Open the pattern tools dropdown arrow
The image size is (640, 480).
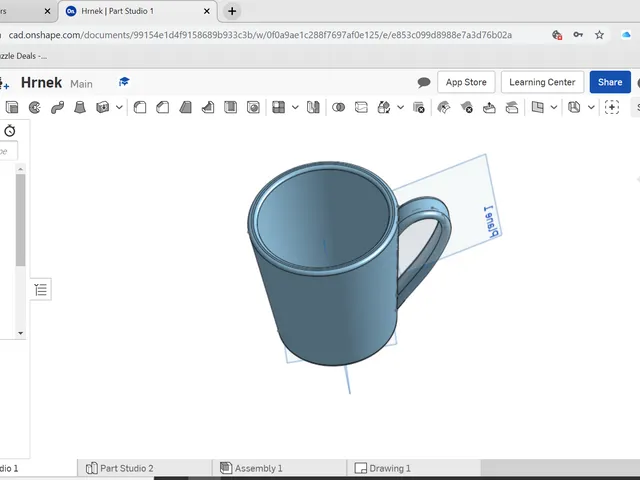295,107
